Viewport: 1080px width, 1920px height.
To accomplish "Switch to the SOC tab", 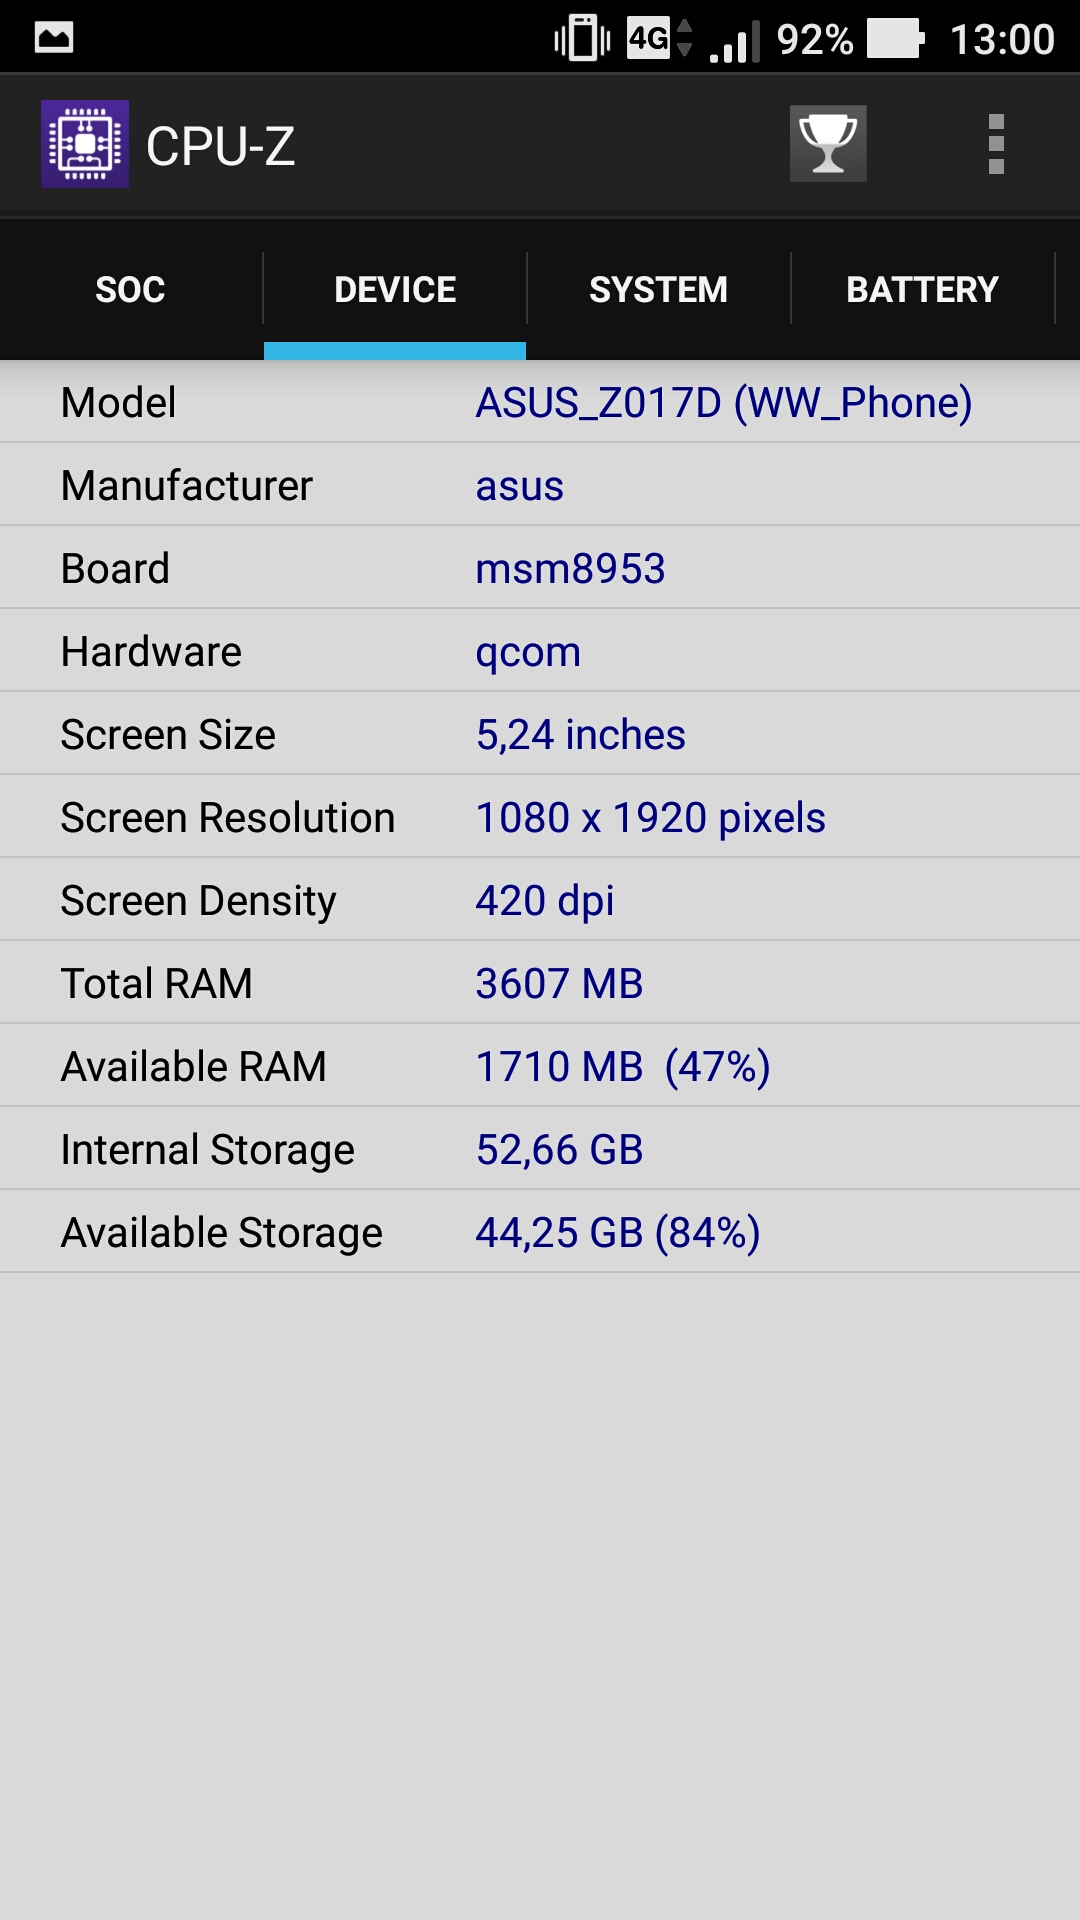I will click(x=131, y=289).
